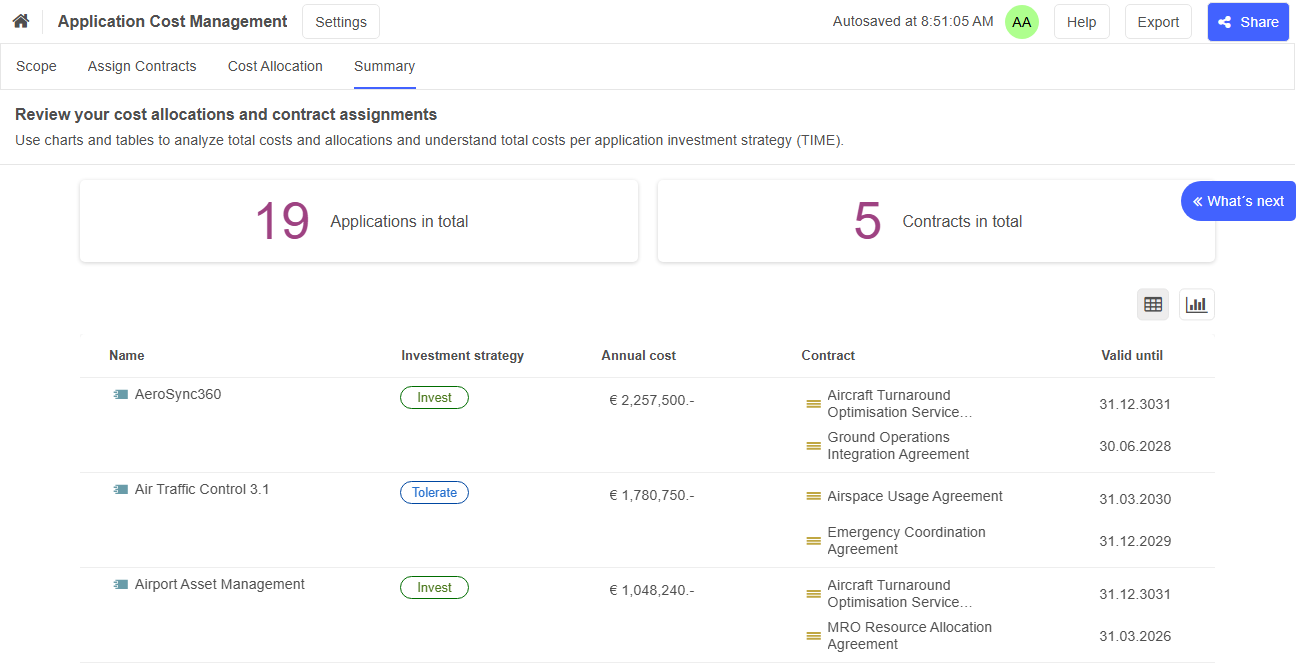Click the contract icon beside Airspace Usage Agreement

pos(812,496)
